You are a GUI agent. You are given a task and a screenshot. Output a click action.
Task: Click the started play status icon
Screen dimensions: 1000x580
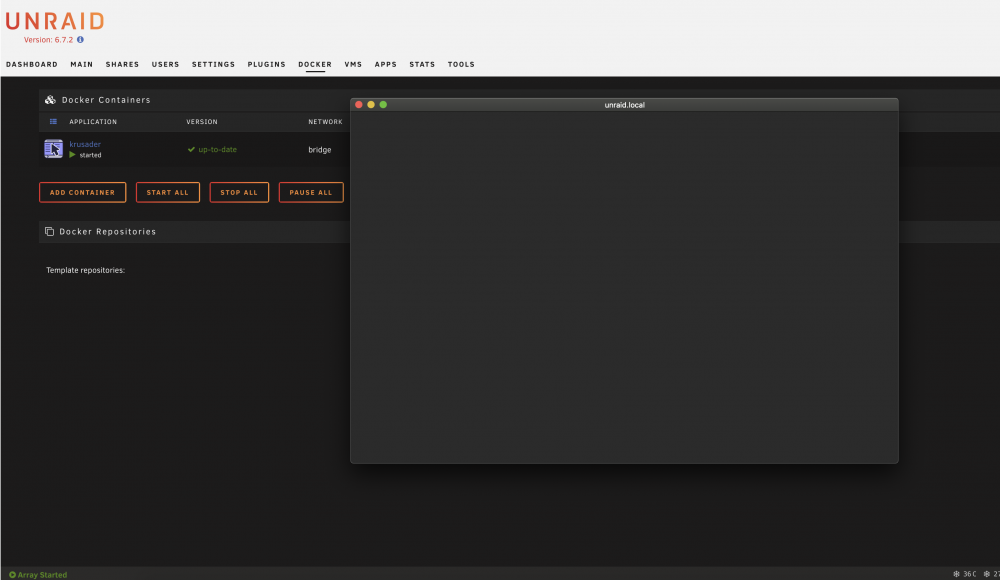point(73,155)
